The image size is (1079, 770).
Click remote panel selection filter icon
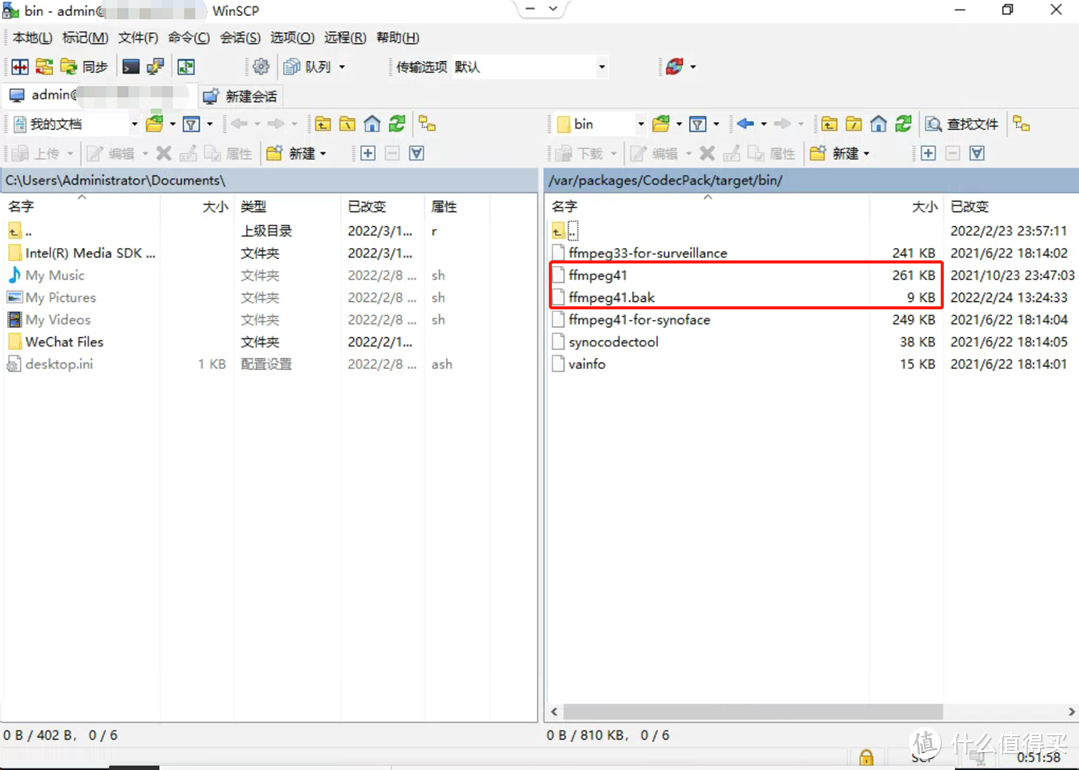[977, 153]
